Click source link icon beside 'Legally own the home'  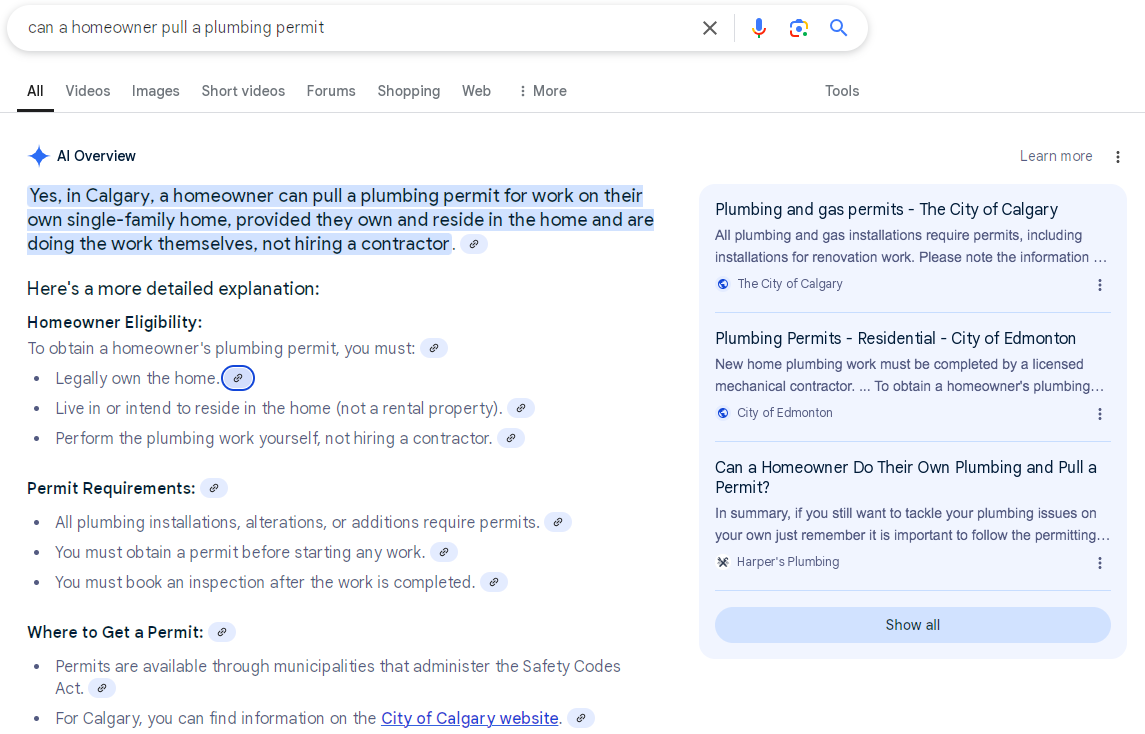238,378
